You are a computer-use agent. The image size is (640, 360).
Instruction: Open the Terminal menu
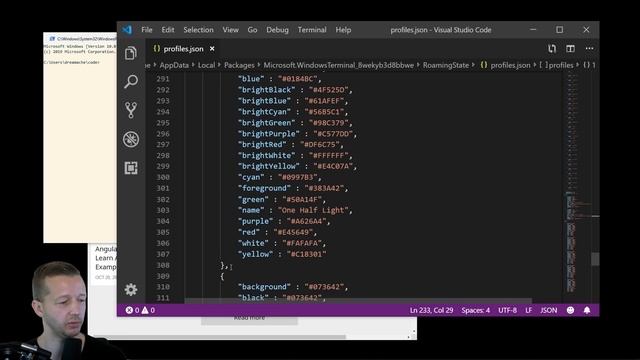(x=312, y=30)
